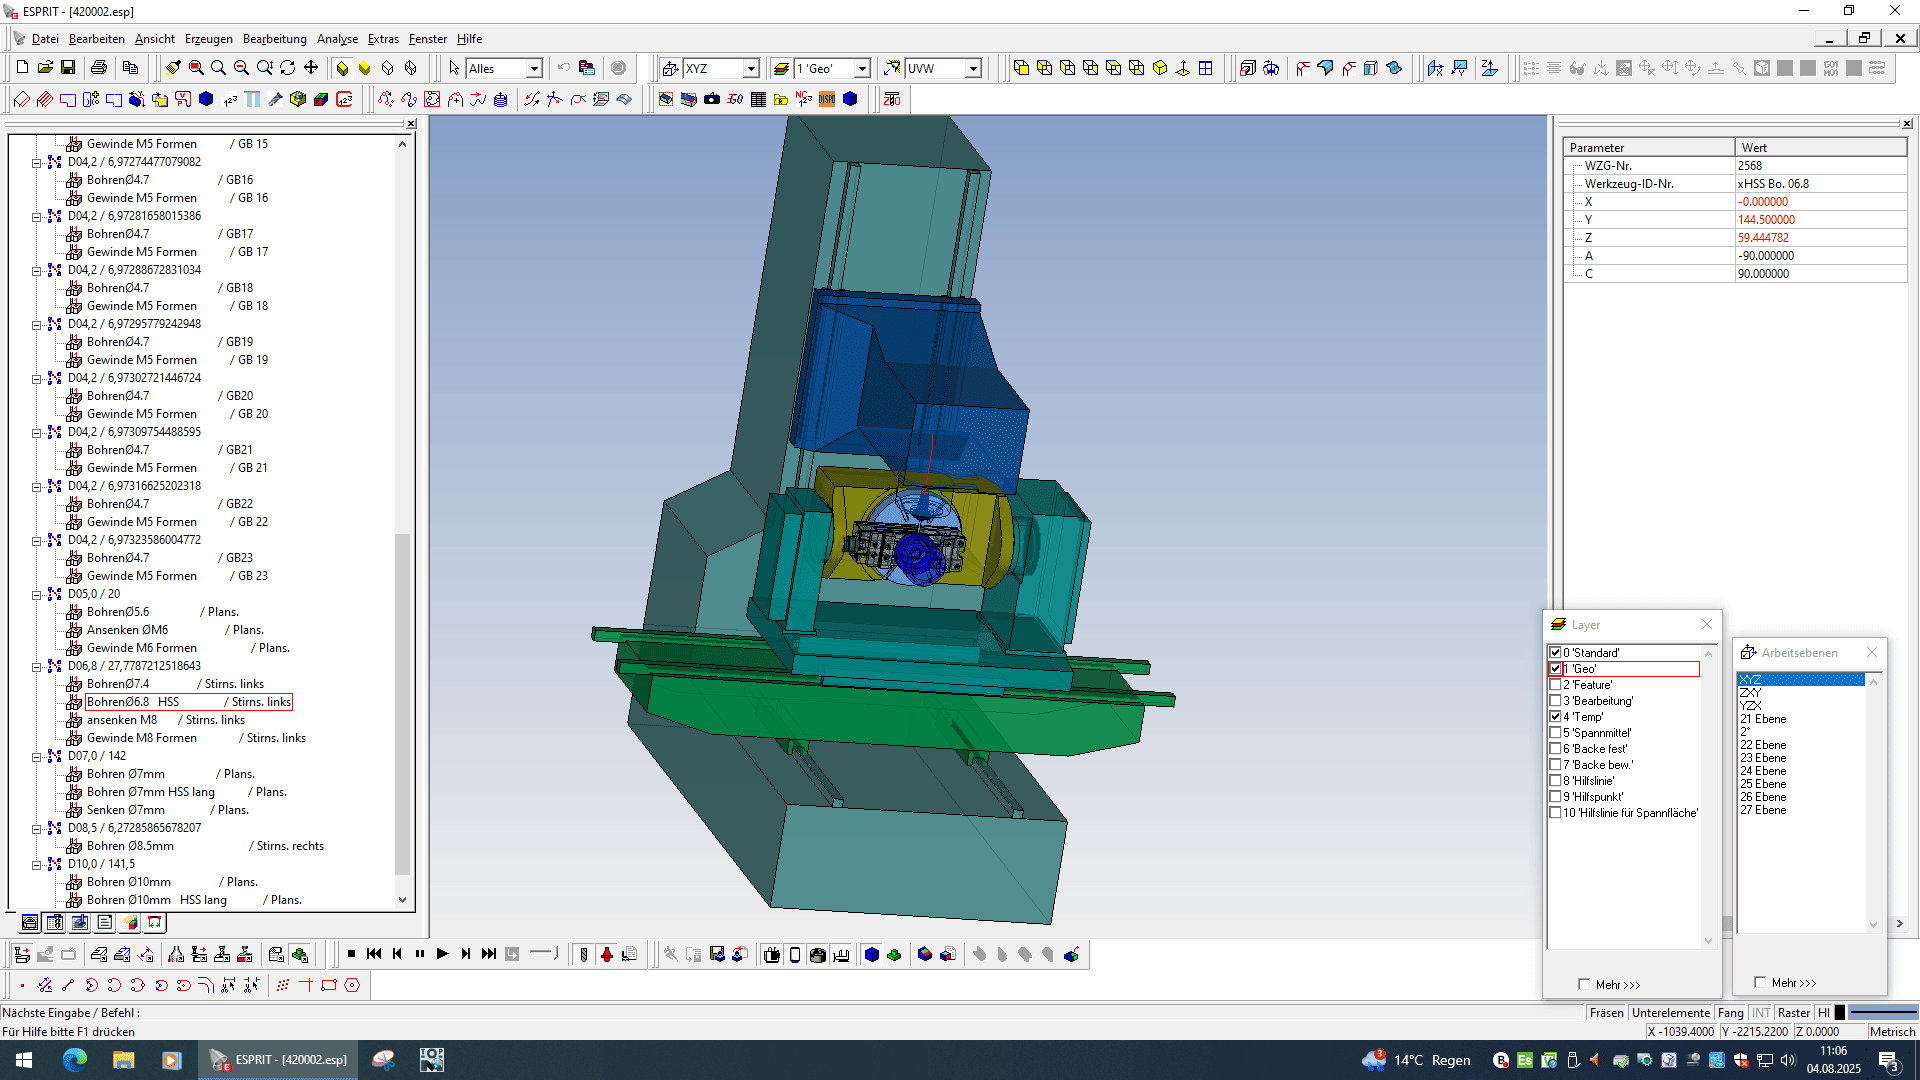Click the Save file icon
Image resolution: width=1920 pixels, height=1080 pixels.
[x=68, y=68]
